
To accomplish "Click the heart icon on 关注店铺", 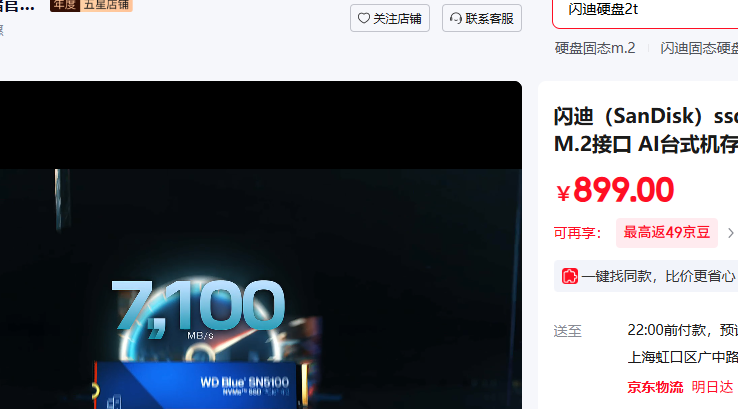I will click(364, 18).
